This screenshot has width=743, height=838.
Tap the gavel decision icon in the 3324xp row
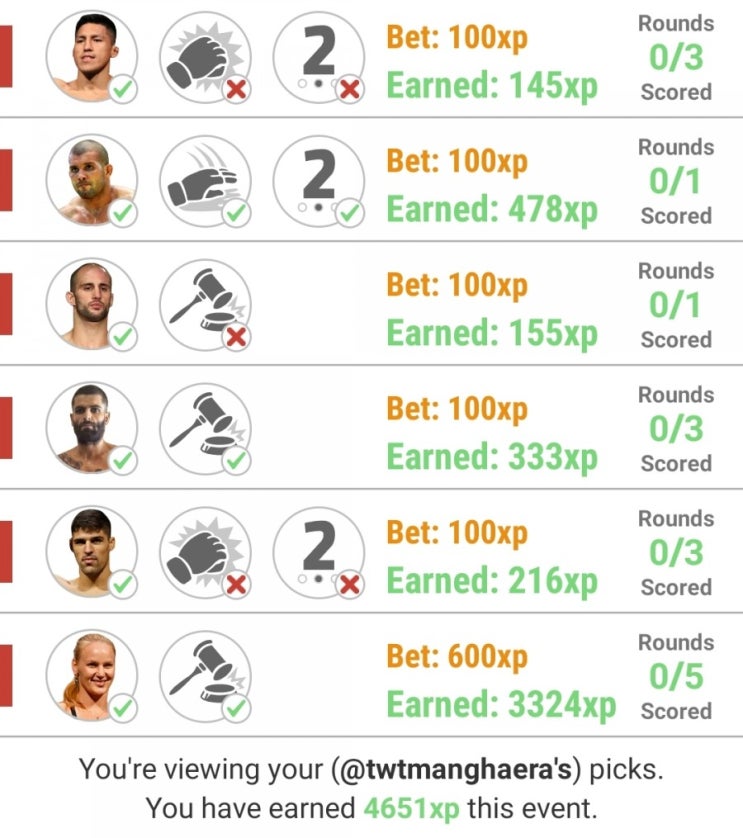pos(205,676)
